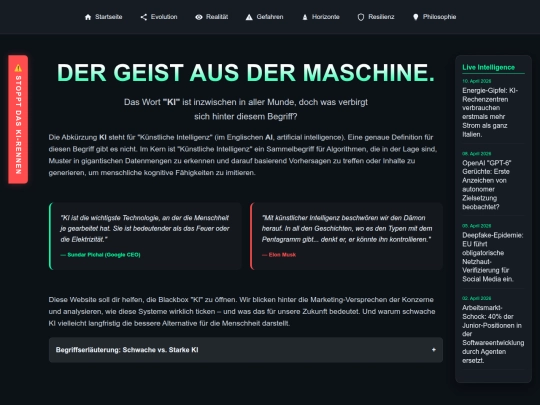
Task: Open the Arbeitsmarkt-Schock news item
Action: [493, 334]
